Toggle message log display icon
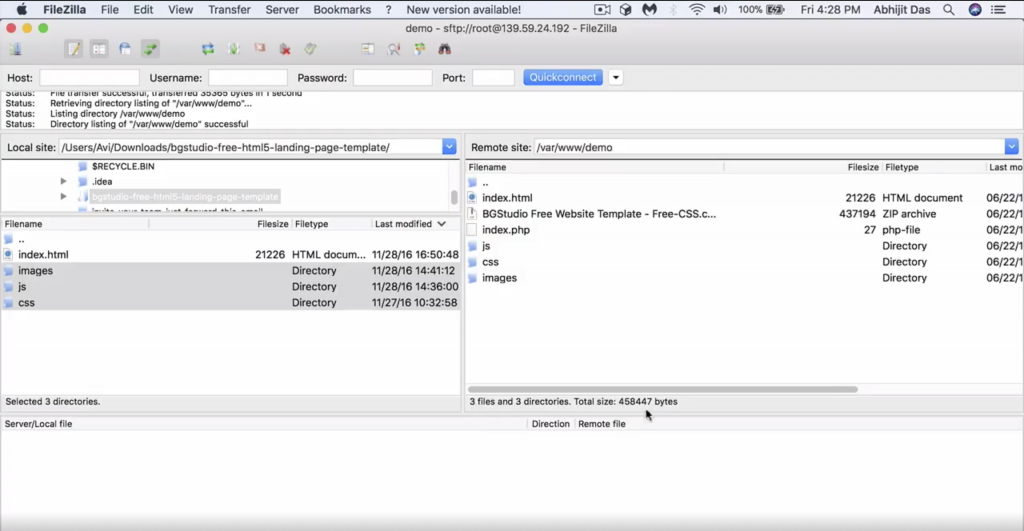1024x531 pixels. tap(73, 49)
